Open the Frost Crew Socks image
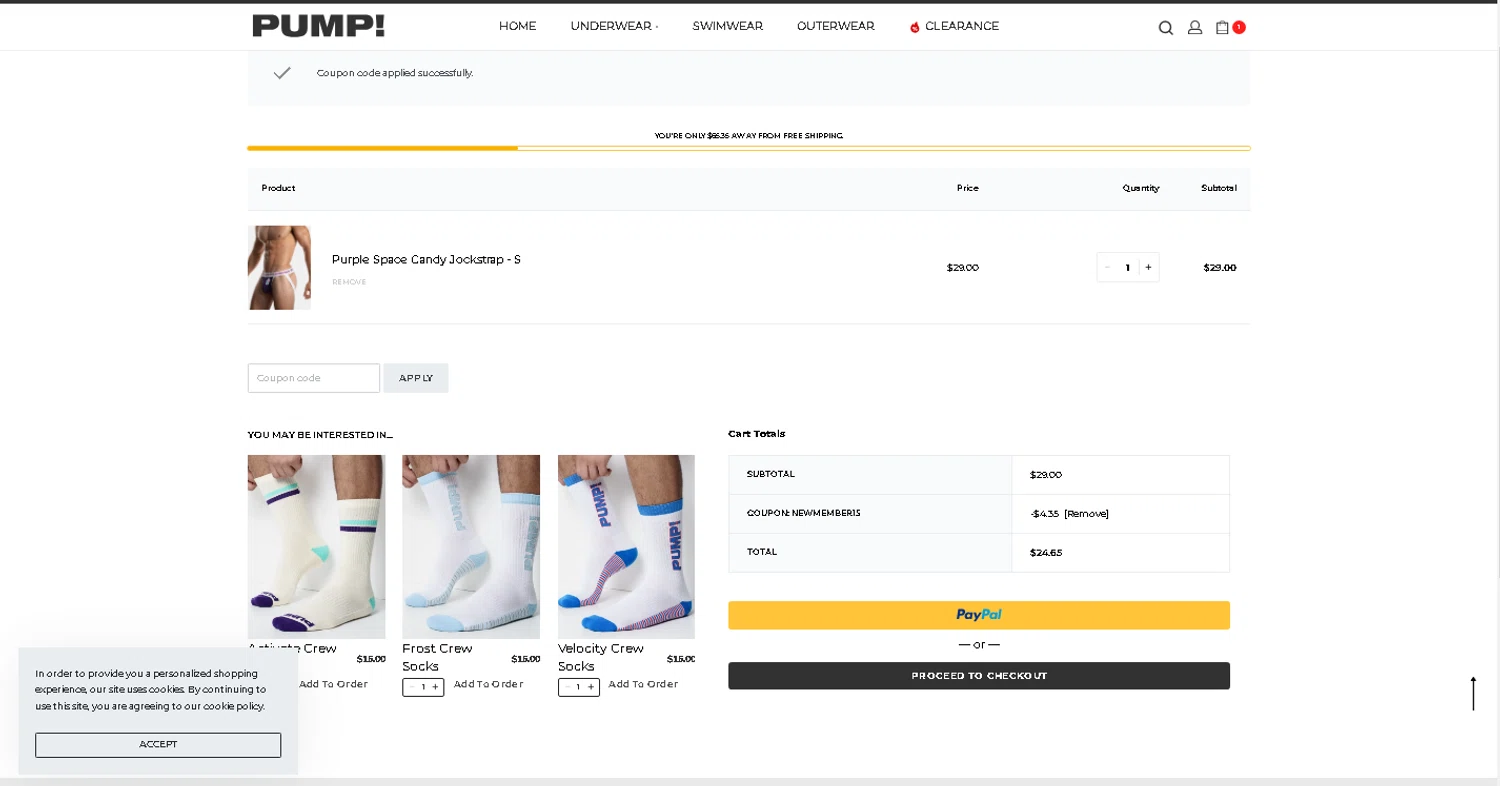Viewport: 1500px width, 786px height. pos(471,547)
